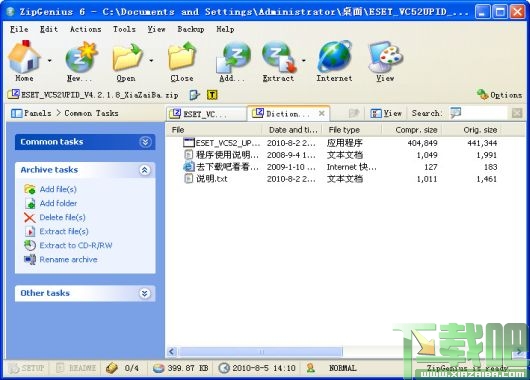This screenshot has width=530, height=380.
Task: Close the Diction... tab
Action: pos(322,114)
